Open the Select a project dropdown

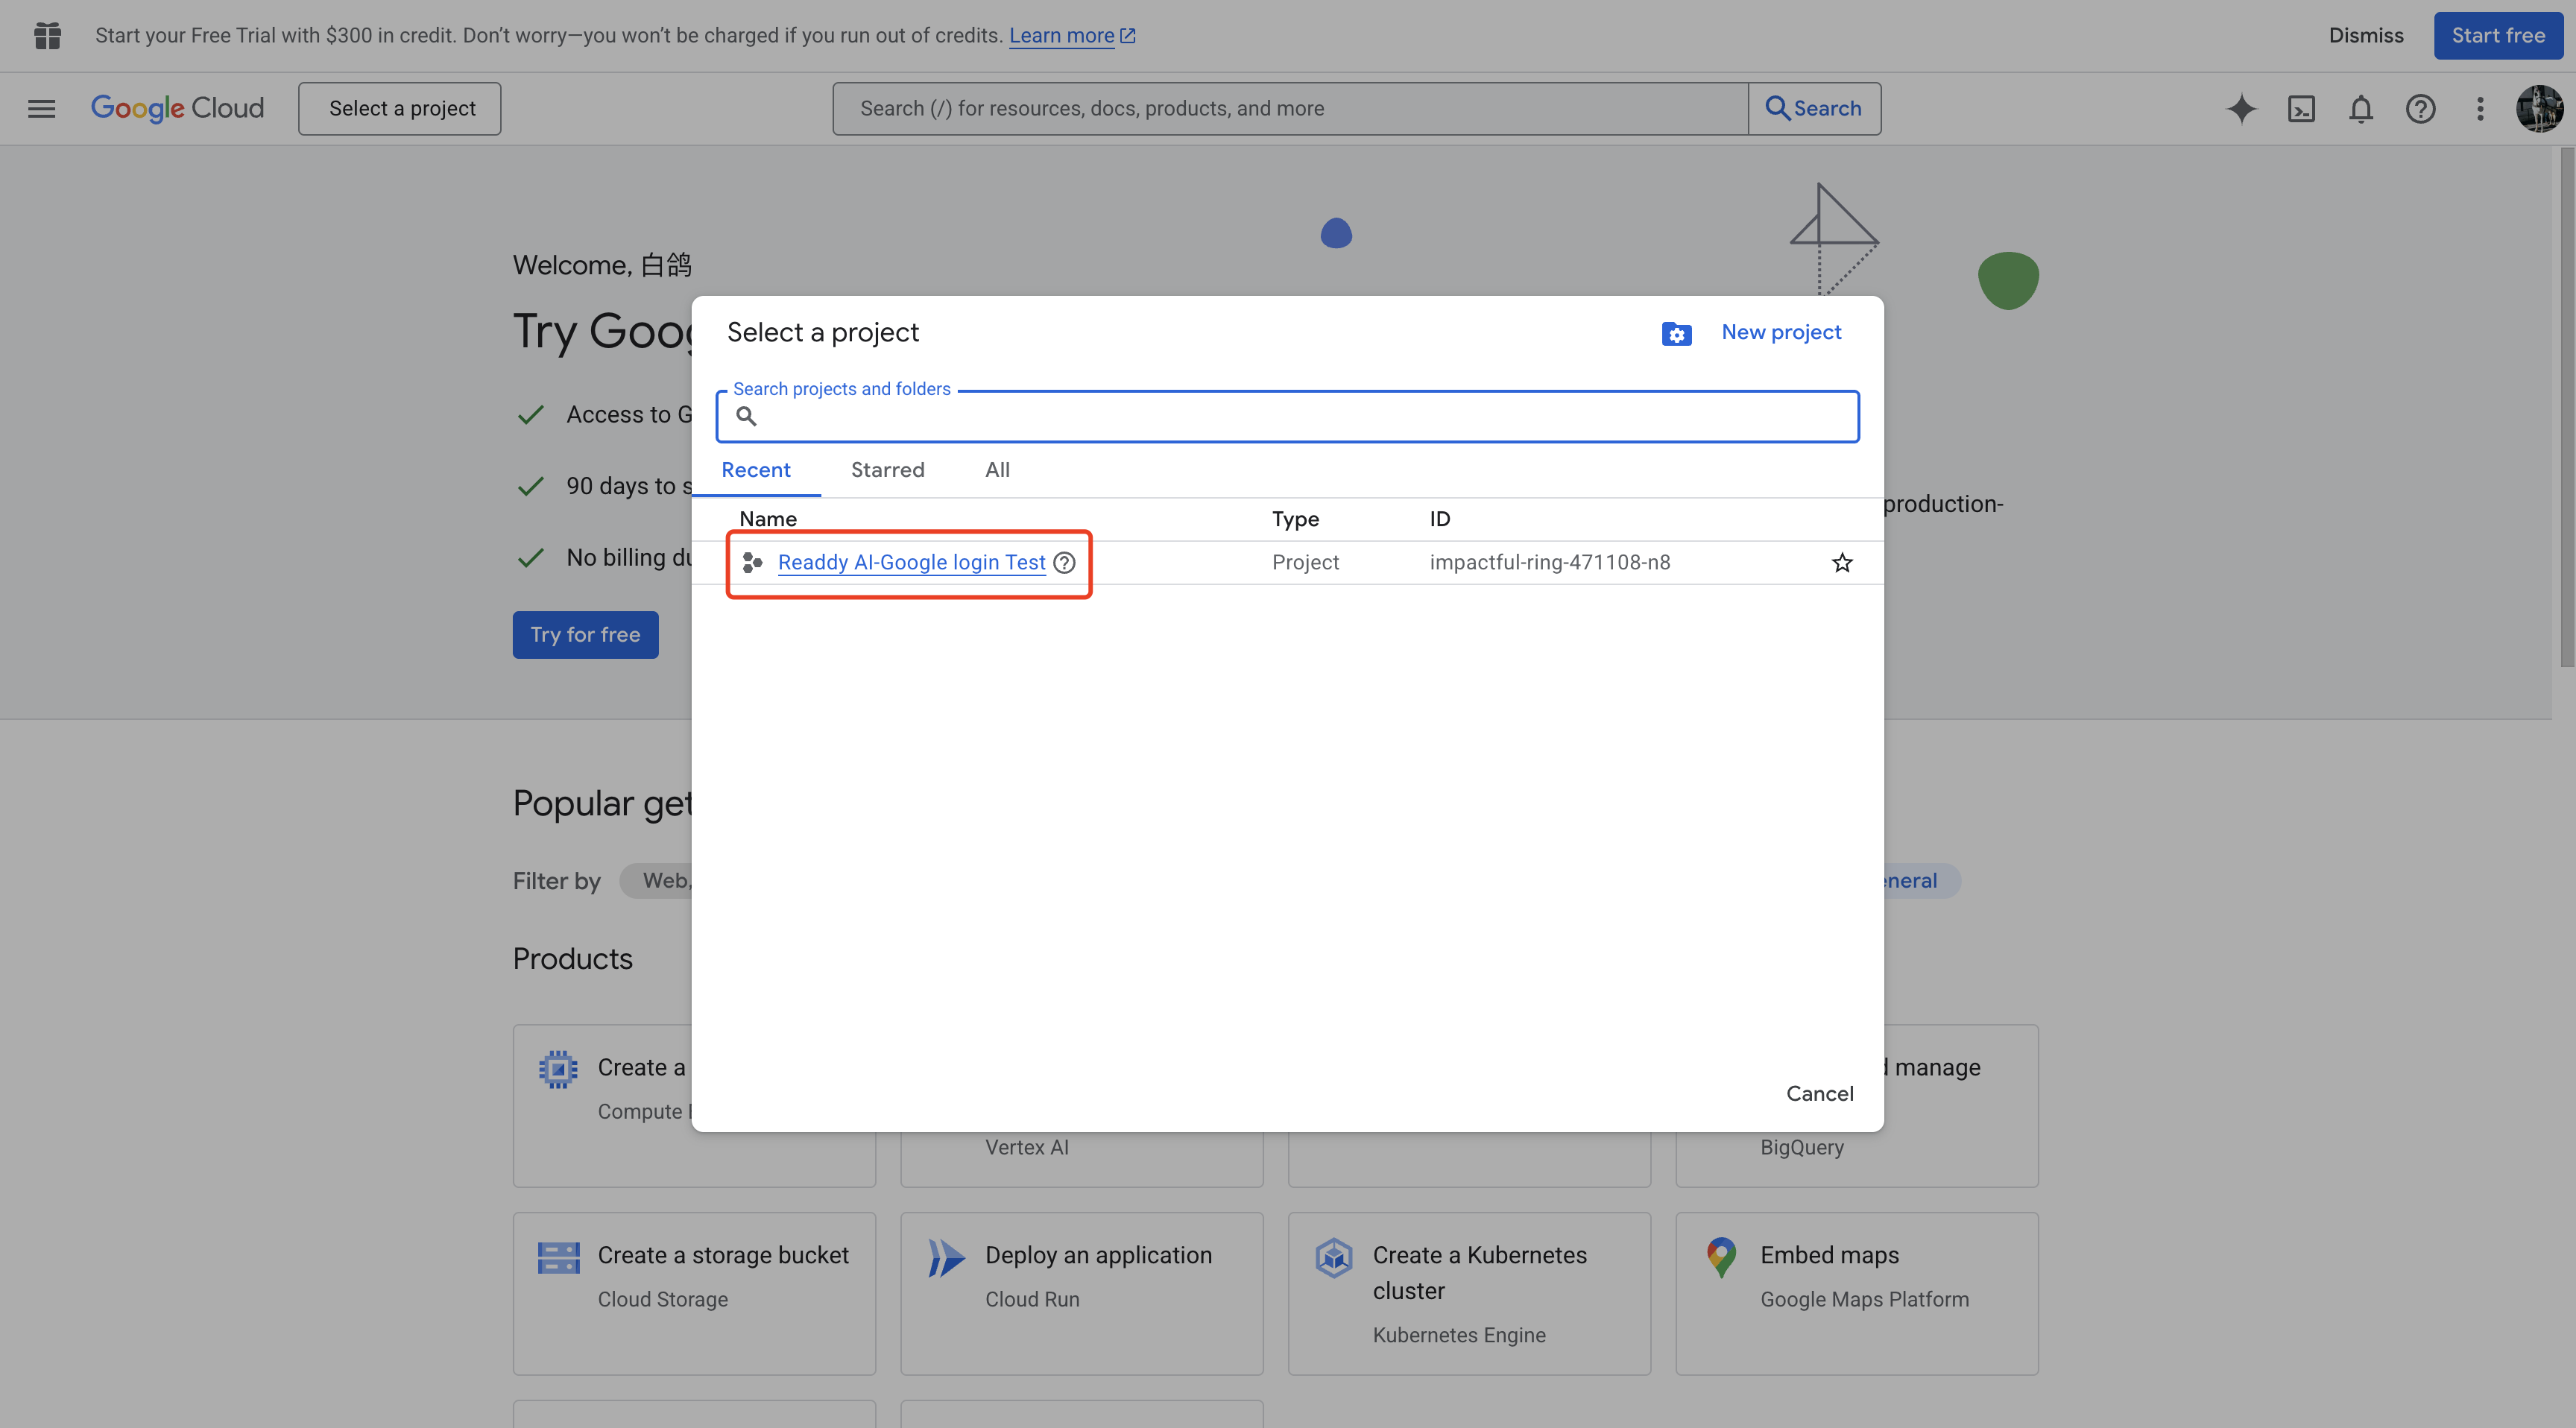point(400,108)
